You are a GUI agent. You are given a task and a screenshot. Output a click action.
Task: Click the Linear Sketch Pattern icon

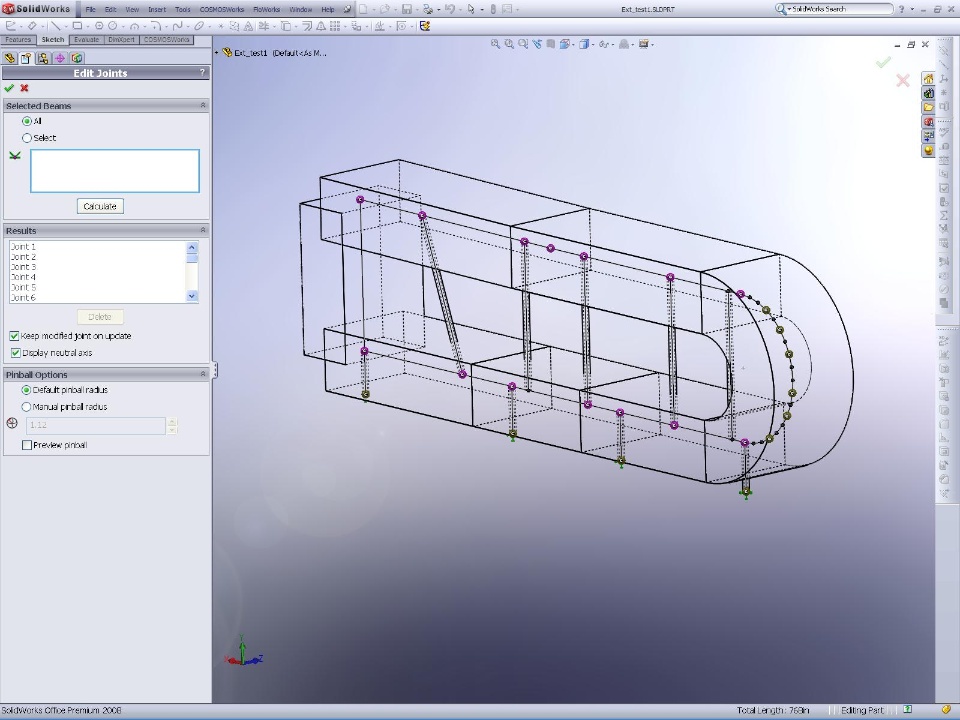[x=334, y=26]
